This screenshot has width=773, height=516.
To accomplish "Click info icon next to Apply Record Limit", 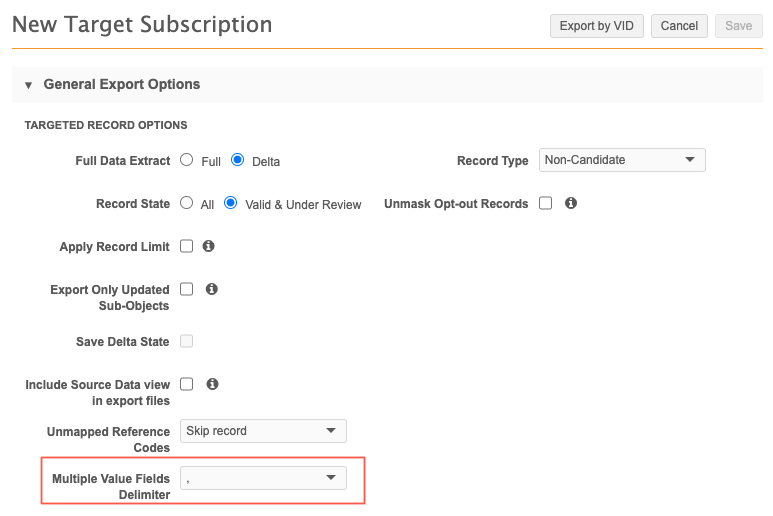I will 209,246.
